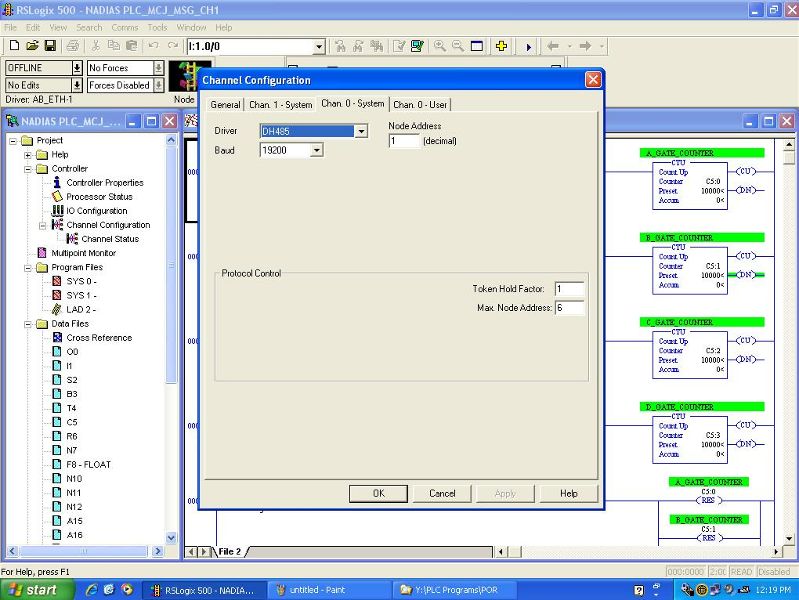Open the PLC Programs folder taskbar item

455,590
